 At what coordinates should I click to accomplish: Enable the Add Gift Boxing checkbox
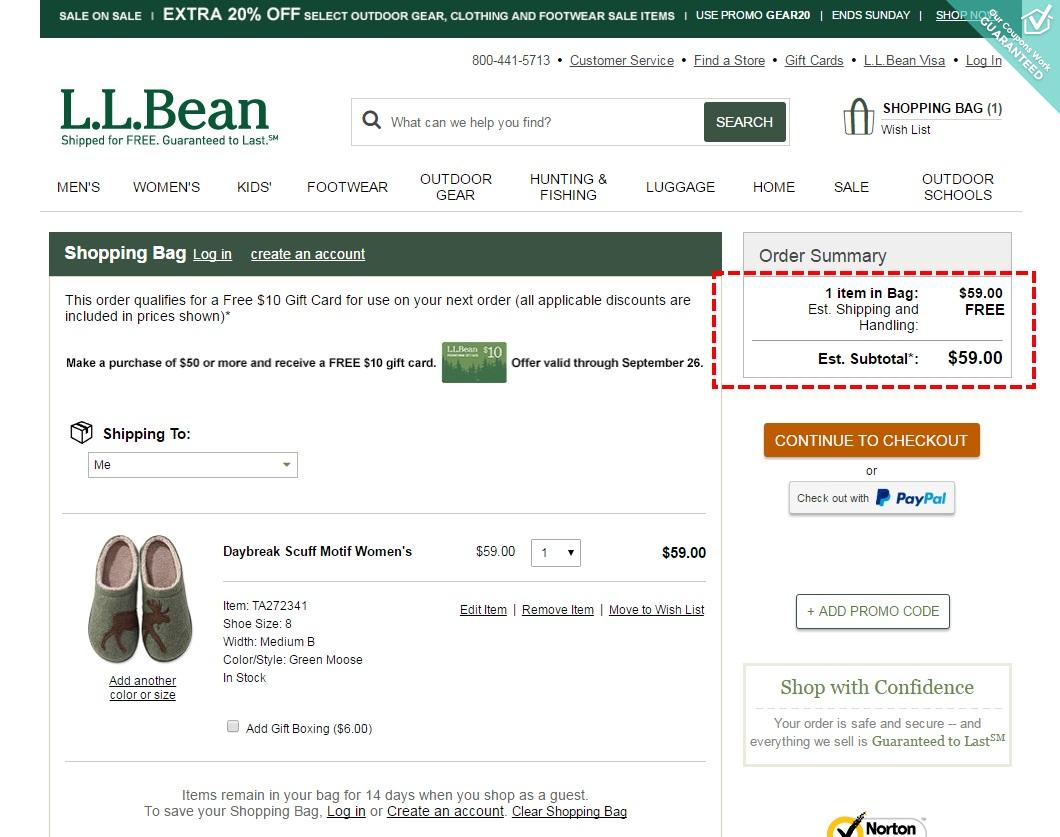click(233, 727)
